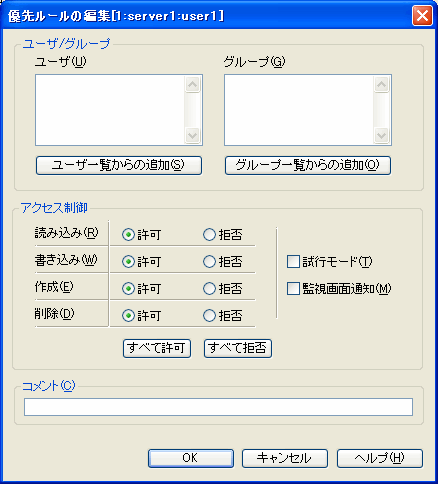Open help with ヘルプ(H) button
Image resolution: width=438 pixels, height=484 pixels.
click(x=380, y=458)
